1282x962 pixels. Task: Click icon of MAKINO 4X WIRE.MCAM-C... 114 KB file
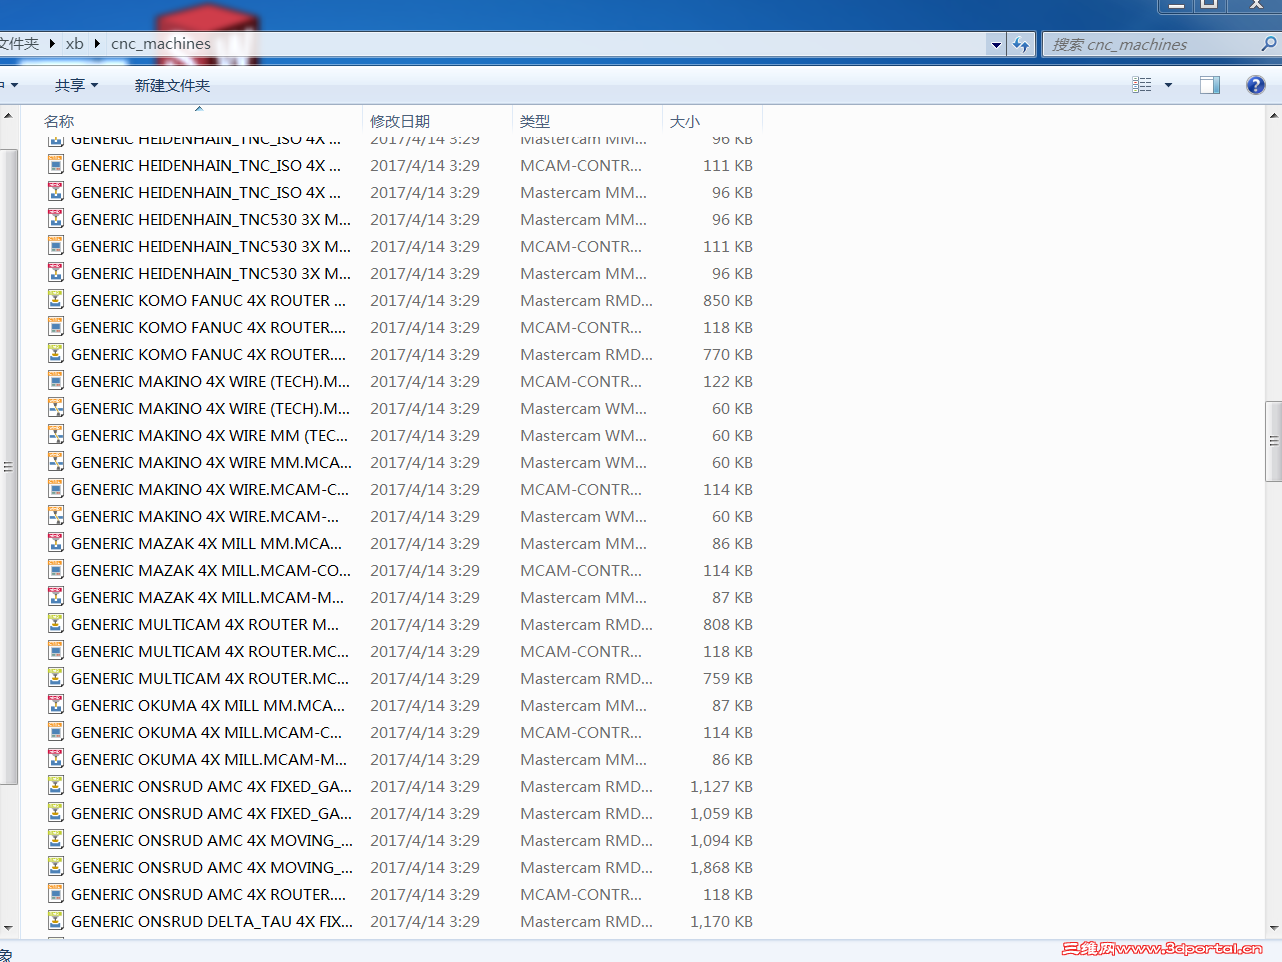tap(56, 489)
